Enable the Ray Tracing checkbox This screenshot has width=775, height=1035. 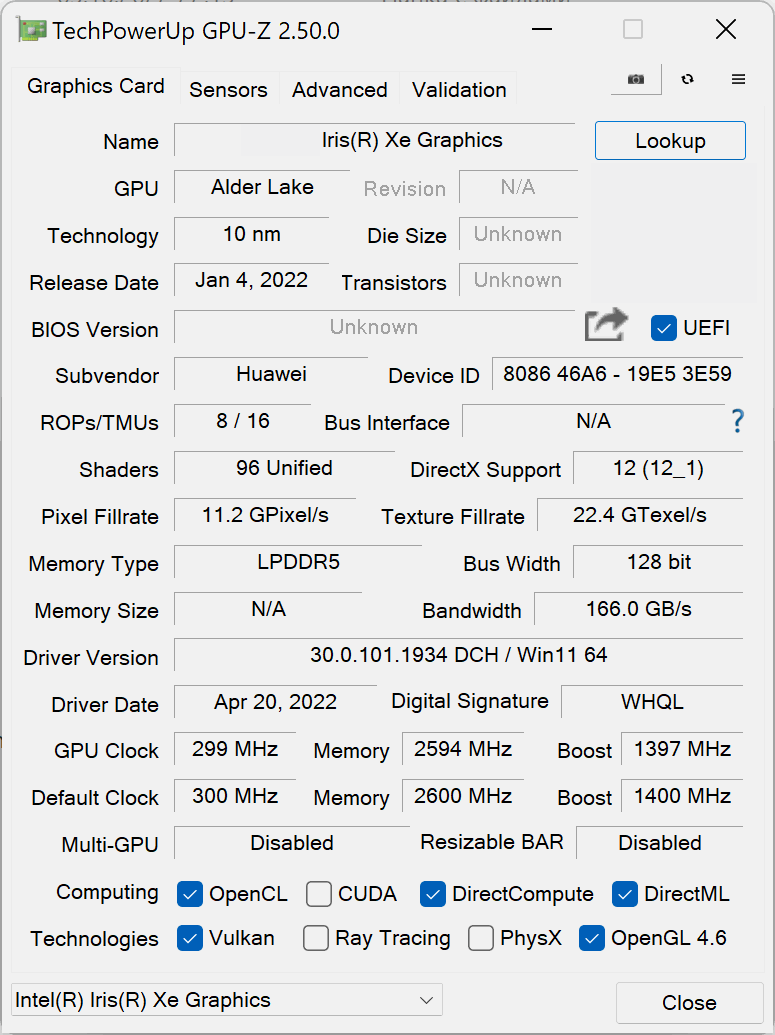pos(316,938)
